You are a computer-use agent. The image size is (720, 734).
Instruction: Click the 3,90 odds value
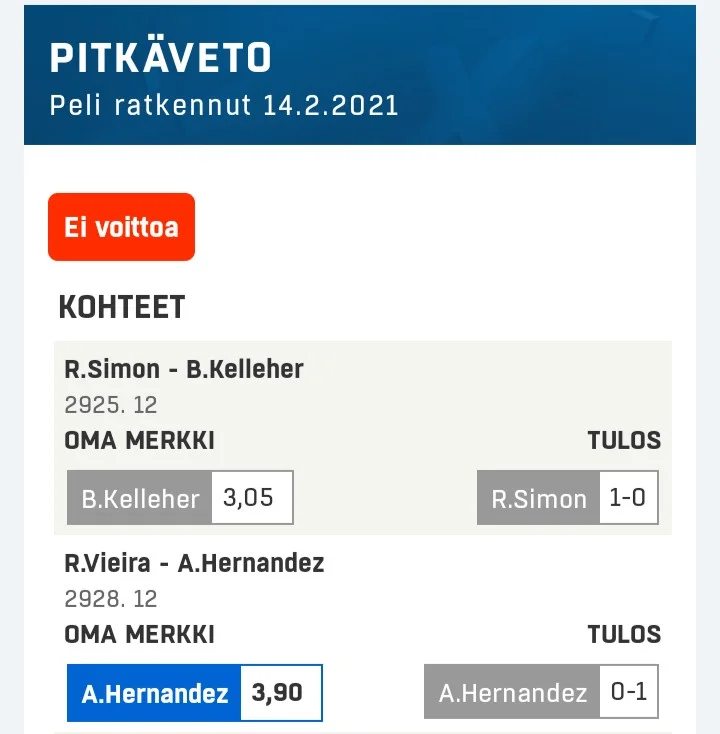tap(280, 692)
